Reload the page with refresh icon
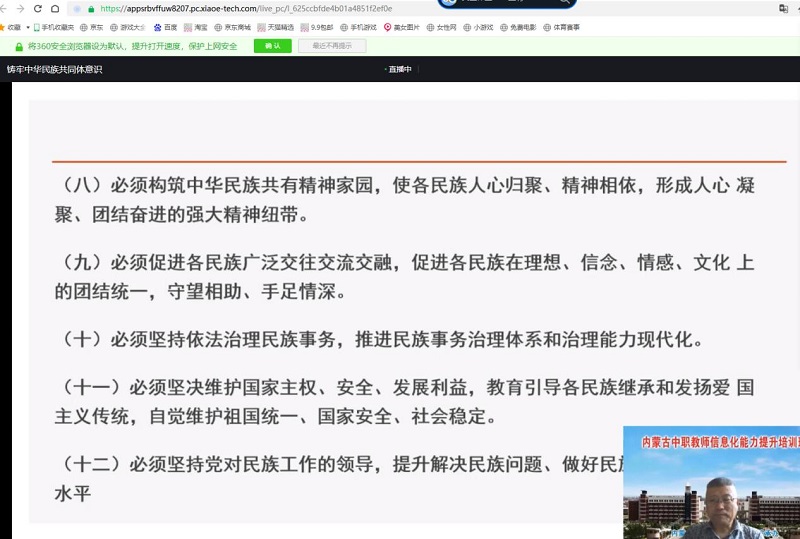Image resolution: width=800 pixels, height=539 pixels. (x=38, y=8)
